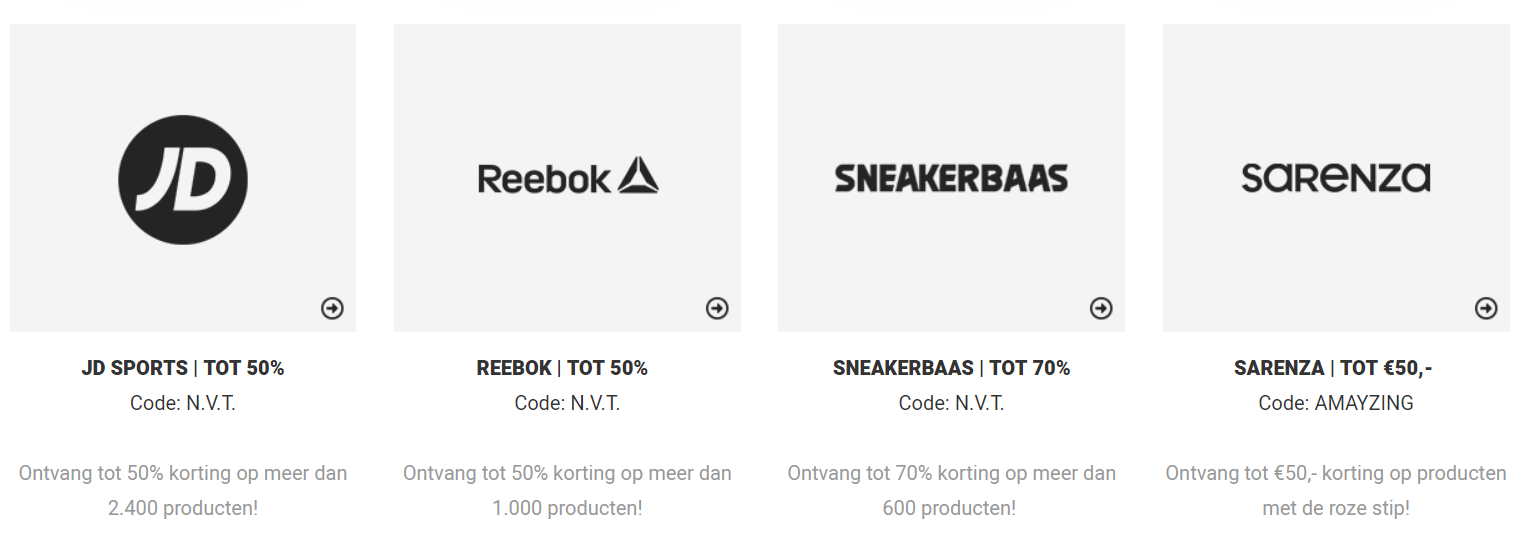The image size is (1523, 534).
Task: Click Code: N.V.T. under Sneakerbaas
Action: [951, 403]
